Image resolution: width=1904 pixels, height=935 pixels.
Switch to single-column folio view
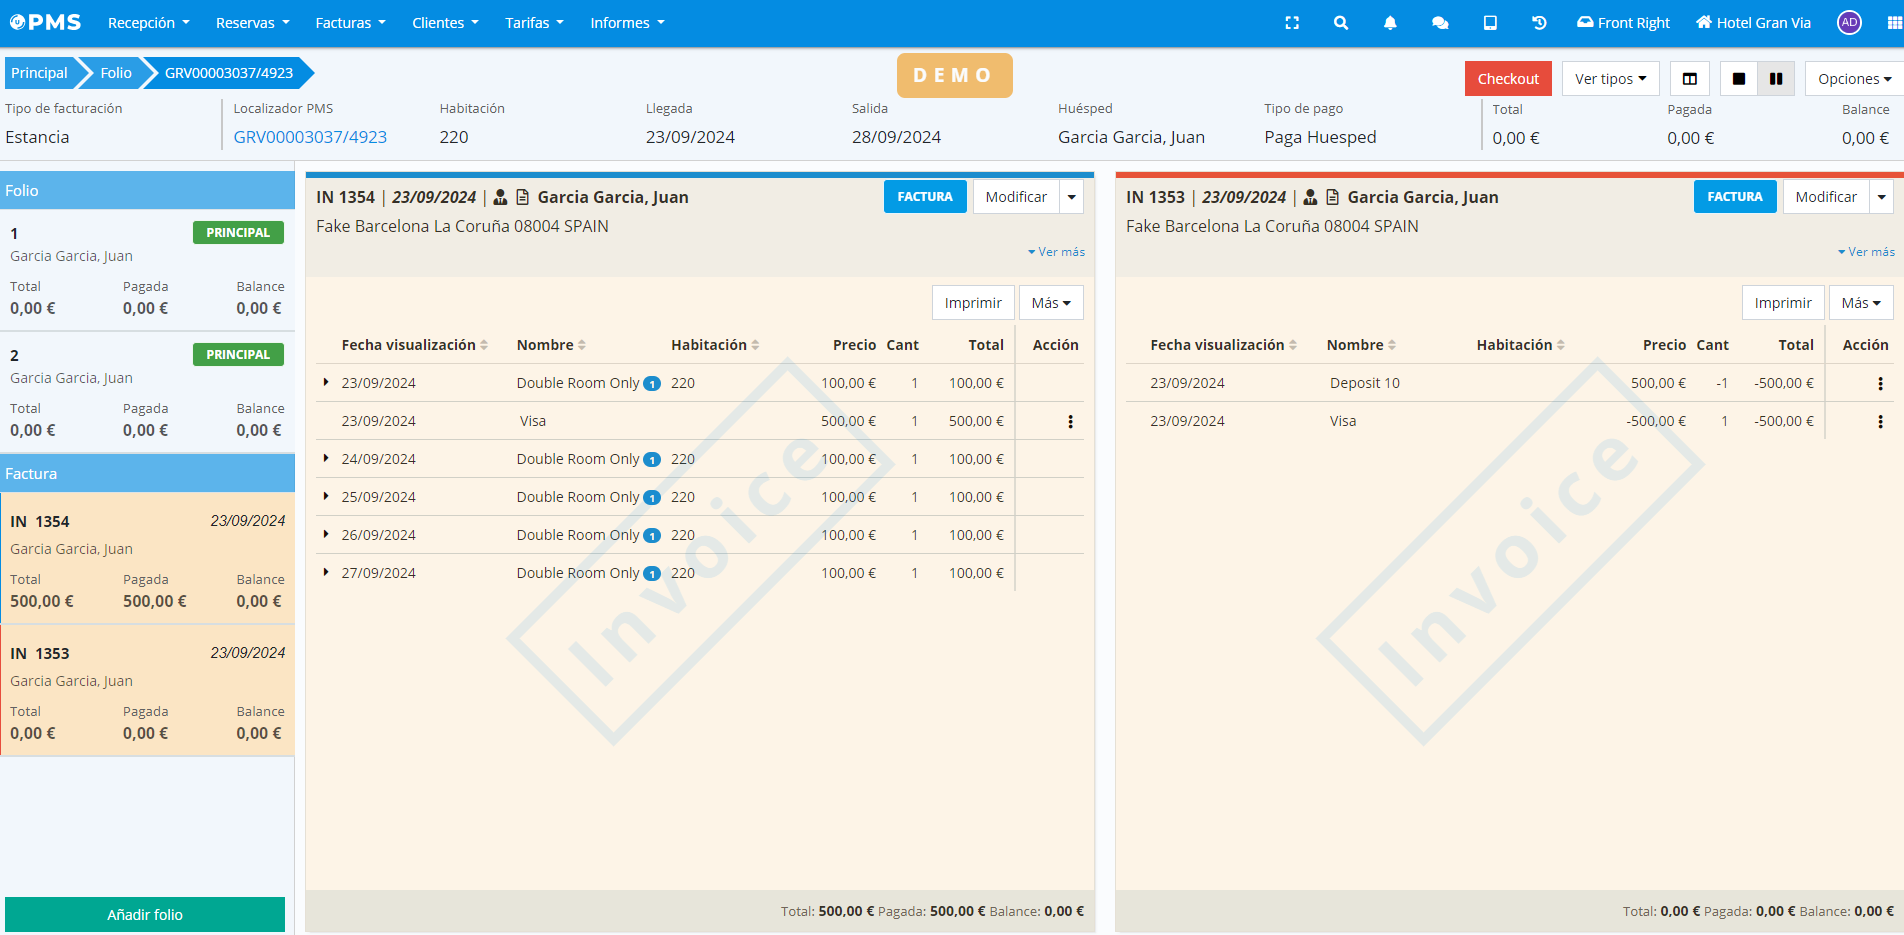(x=1739, y=79)
